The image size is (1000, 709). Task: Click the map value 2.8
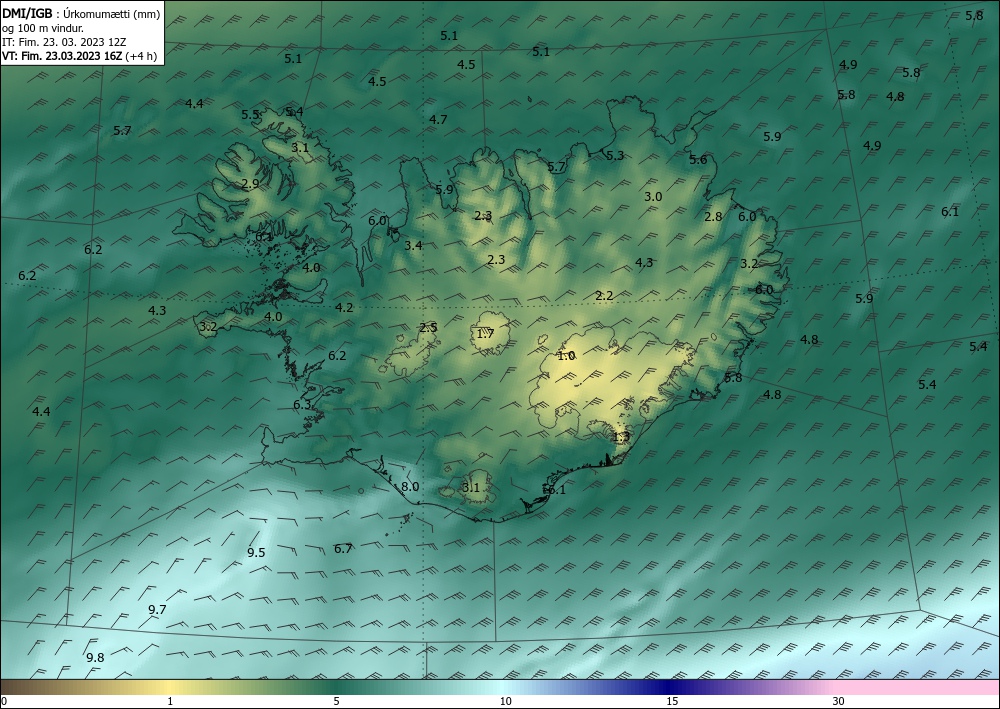pyautogui.click(x=713, y=217)
